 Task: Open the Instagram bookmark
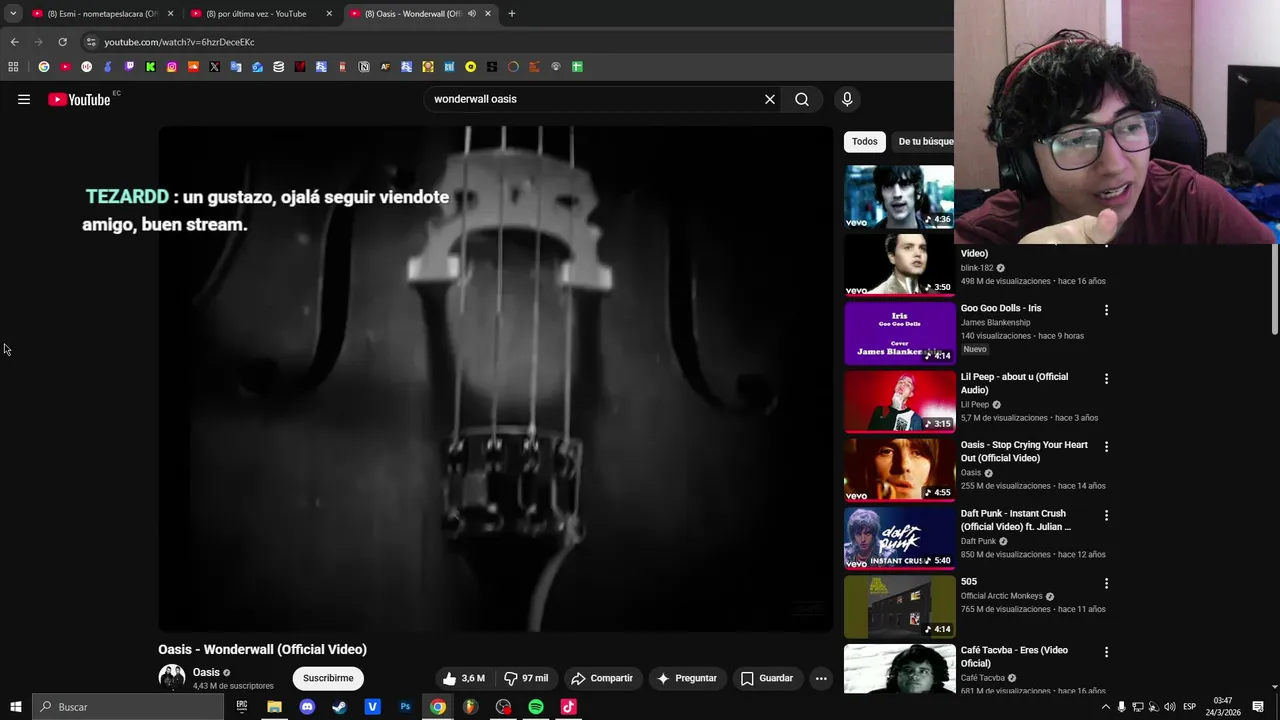tap(172, 67)
